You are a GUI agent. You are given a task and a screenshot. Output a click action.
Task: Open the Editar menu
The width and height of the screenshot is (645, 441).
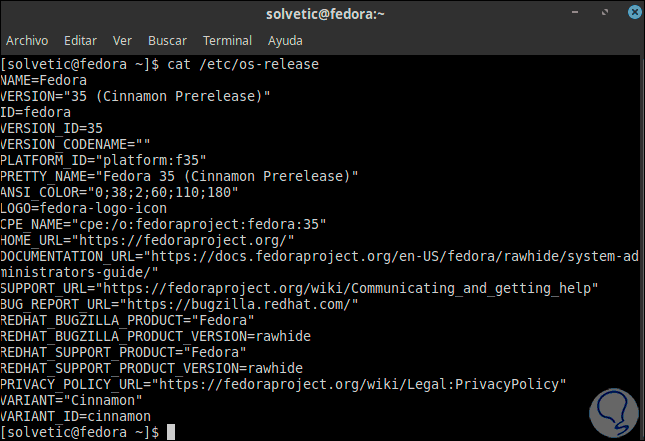[x=80, y=41]
